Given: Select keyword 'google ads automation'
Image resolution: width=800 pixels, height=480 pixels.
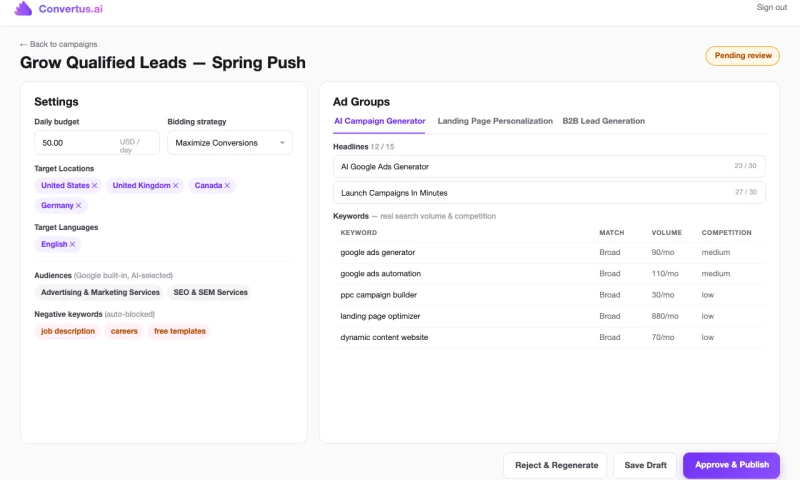Looking at the screenshot, I should click(381, 274).
